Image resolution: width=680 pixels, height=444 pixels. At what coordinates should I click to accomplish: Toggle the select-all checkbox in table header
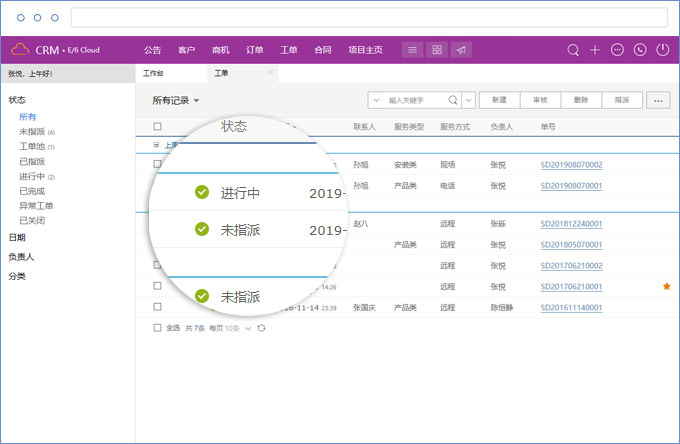(x=157, y=127)
